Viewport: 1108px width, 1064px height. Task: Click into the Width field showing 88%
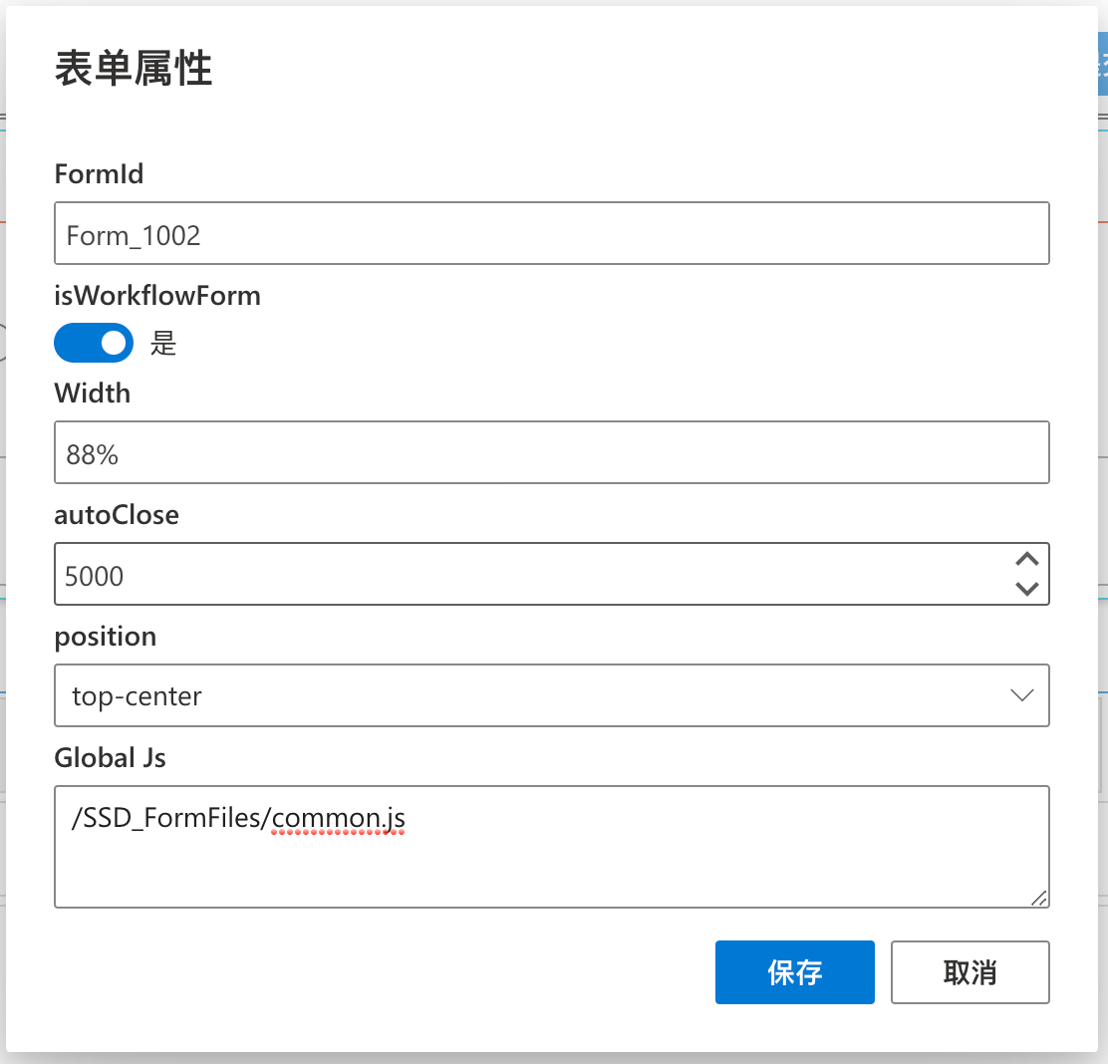(x=552, y=452)
